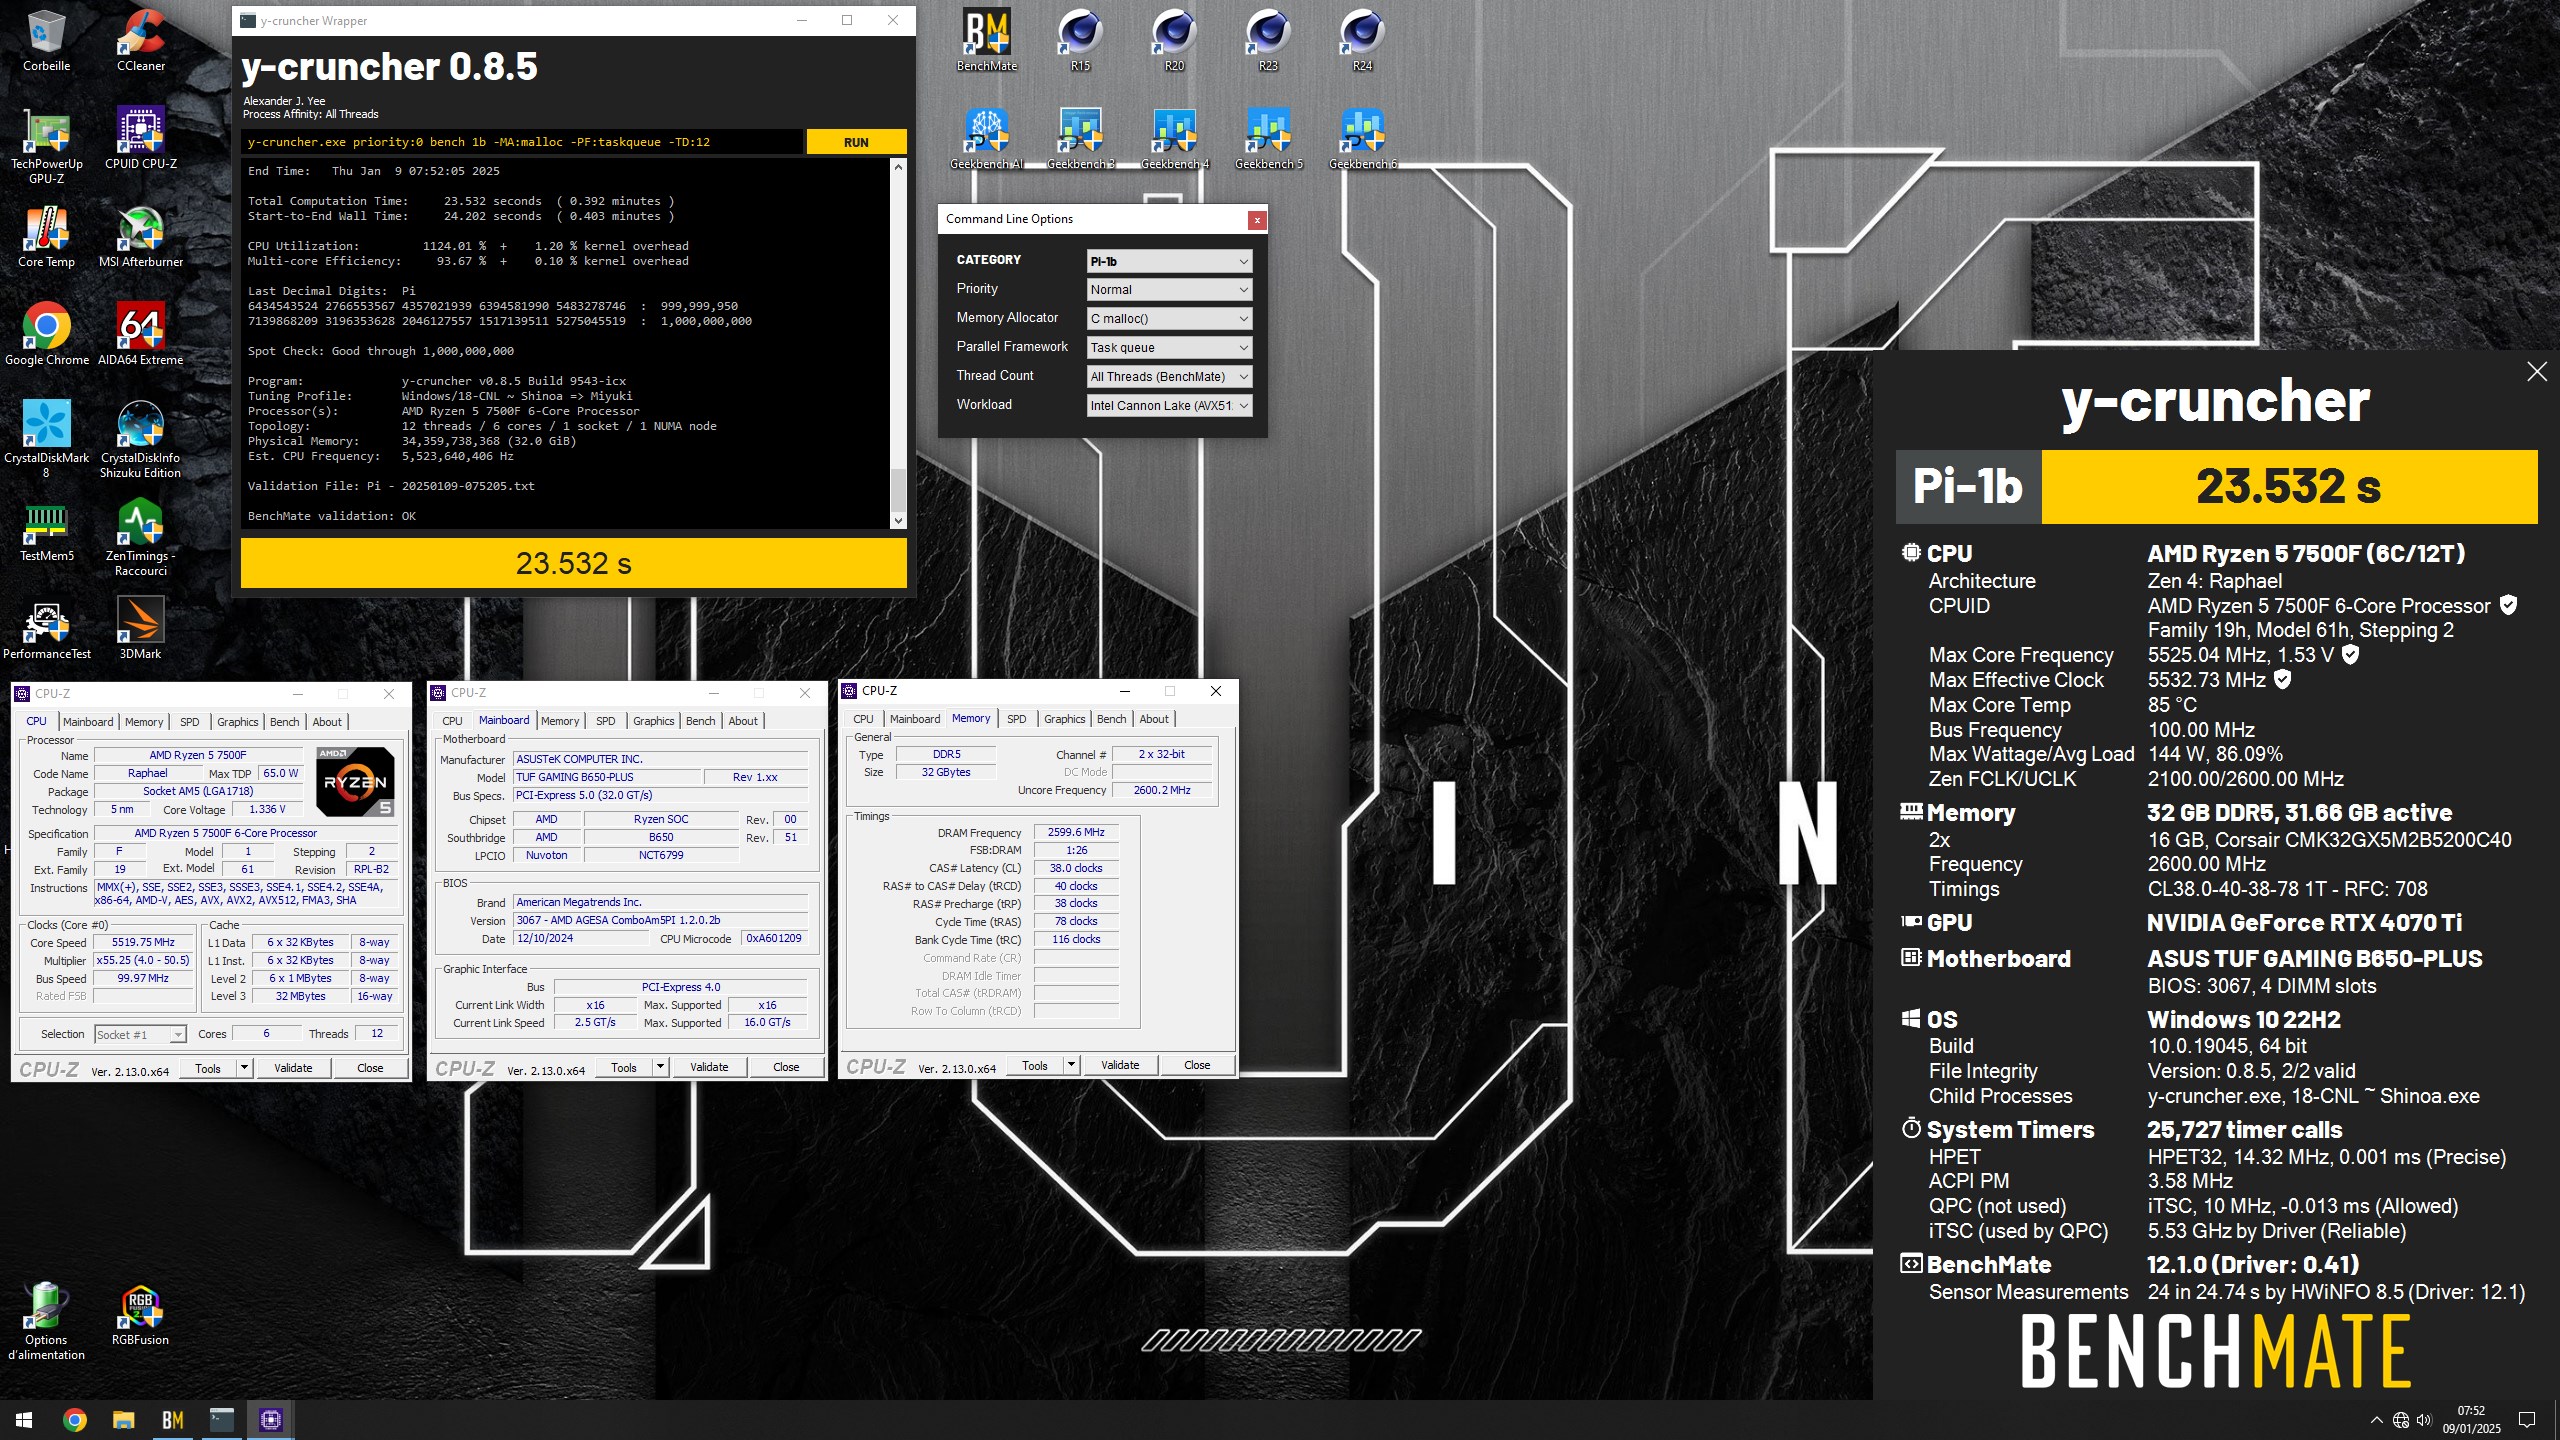2560x1440 pixels.
Task: Open the Cinebench R15 desktop shortcut
Action: [x=1081, y=40]
